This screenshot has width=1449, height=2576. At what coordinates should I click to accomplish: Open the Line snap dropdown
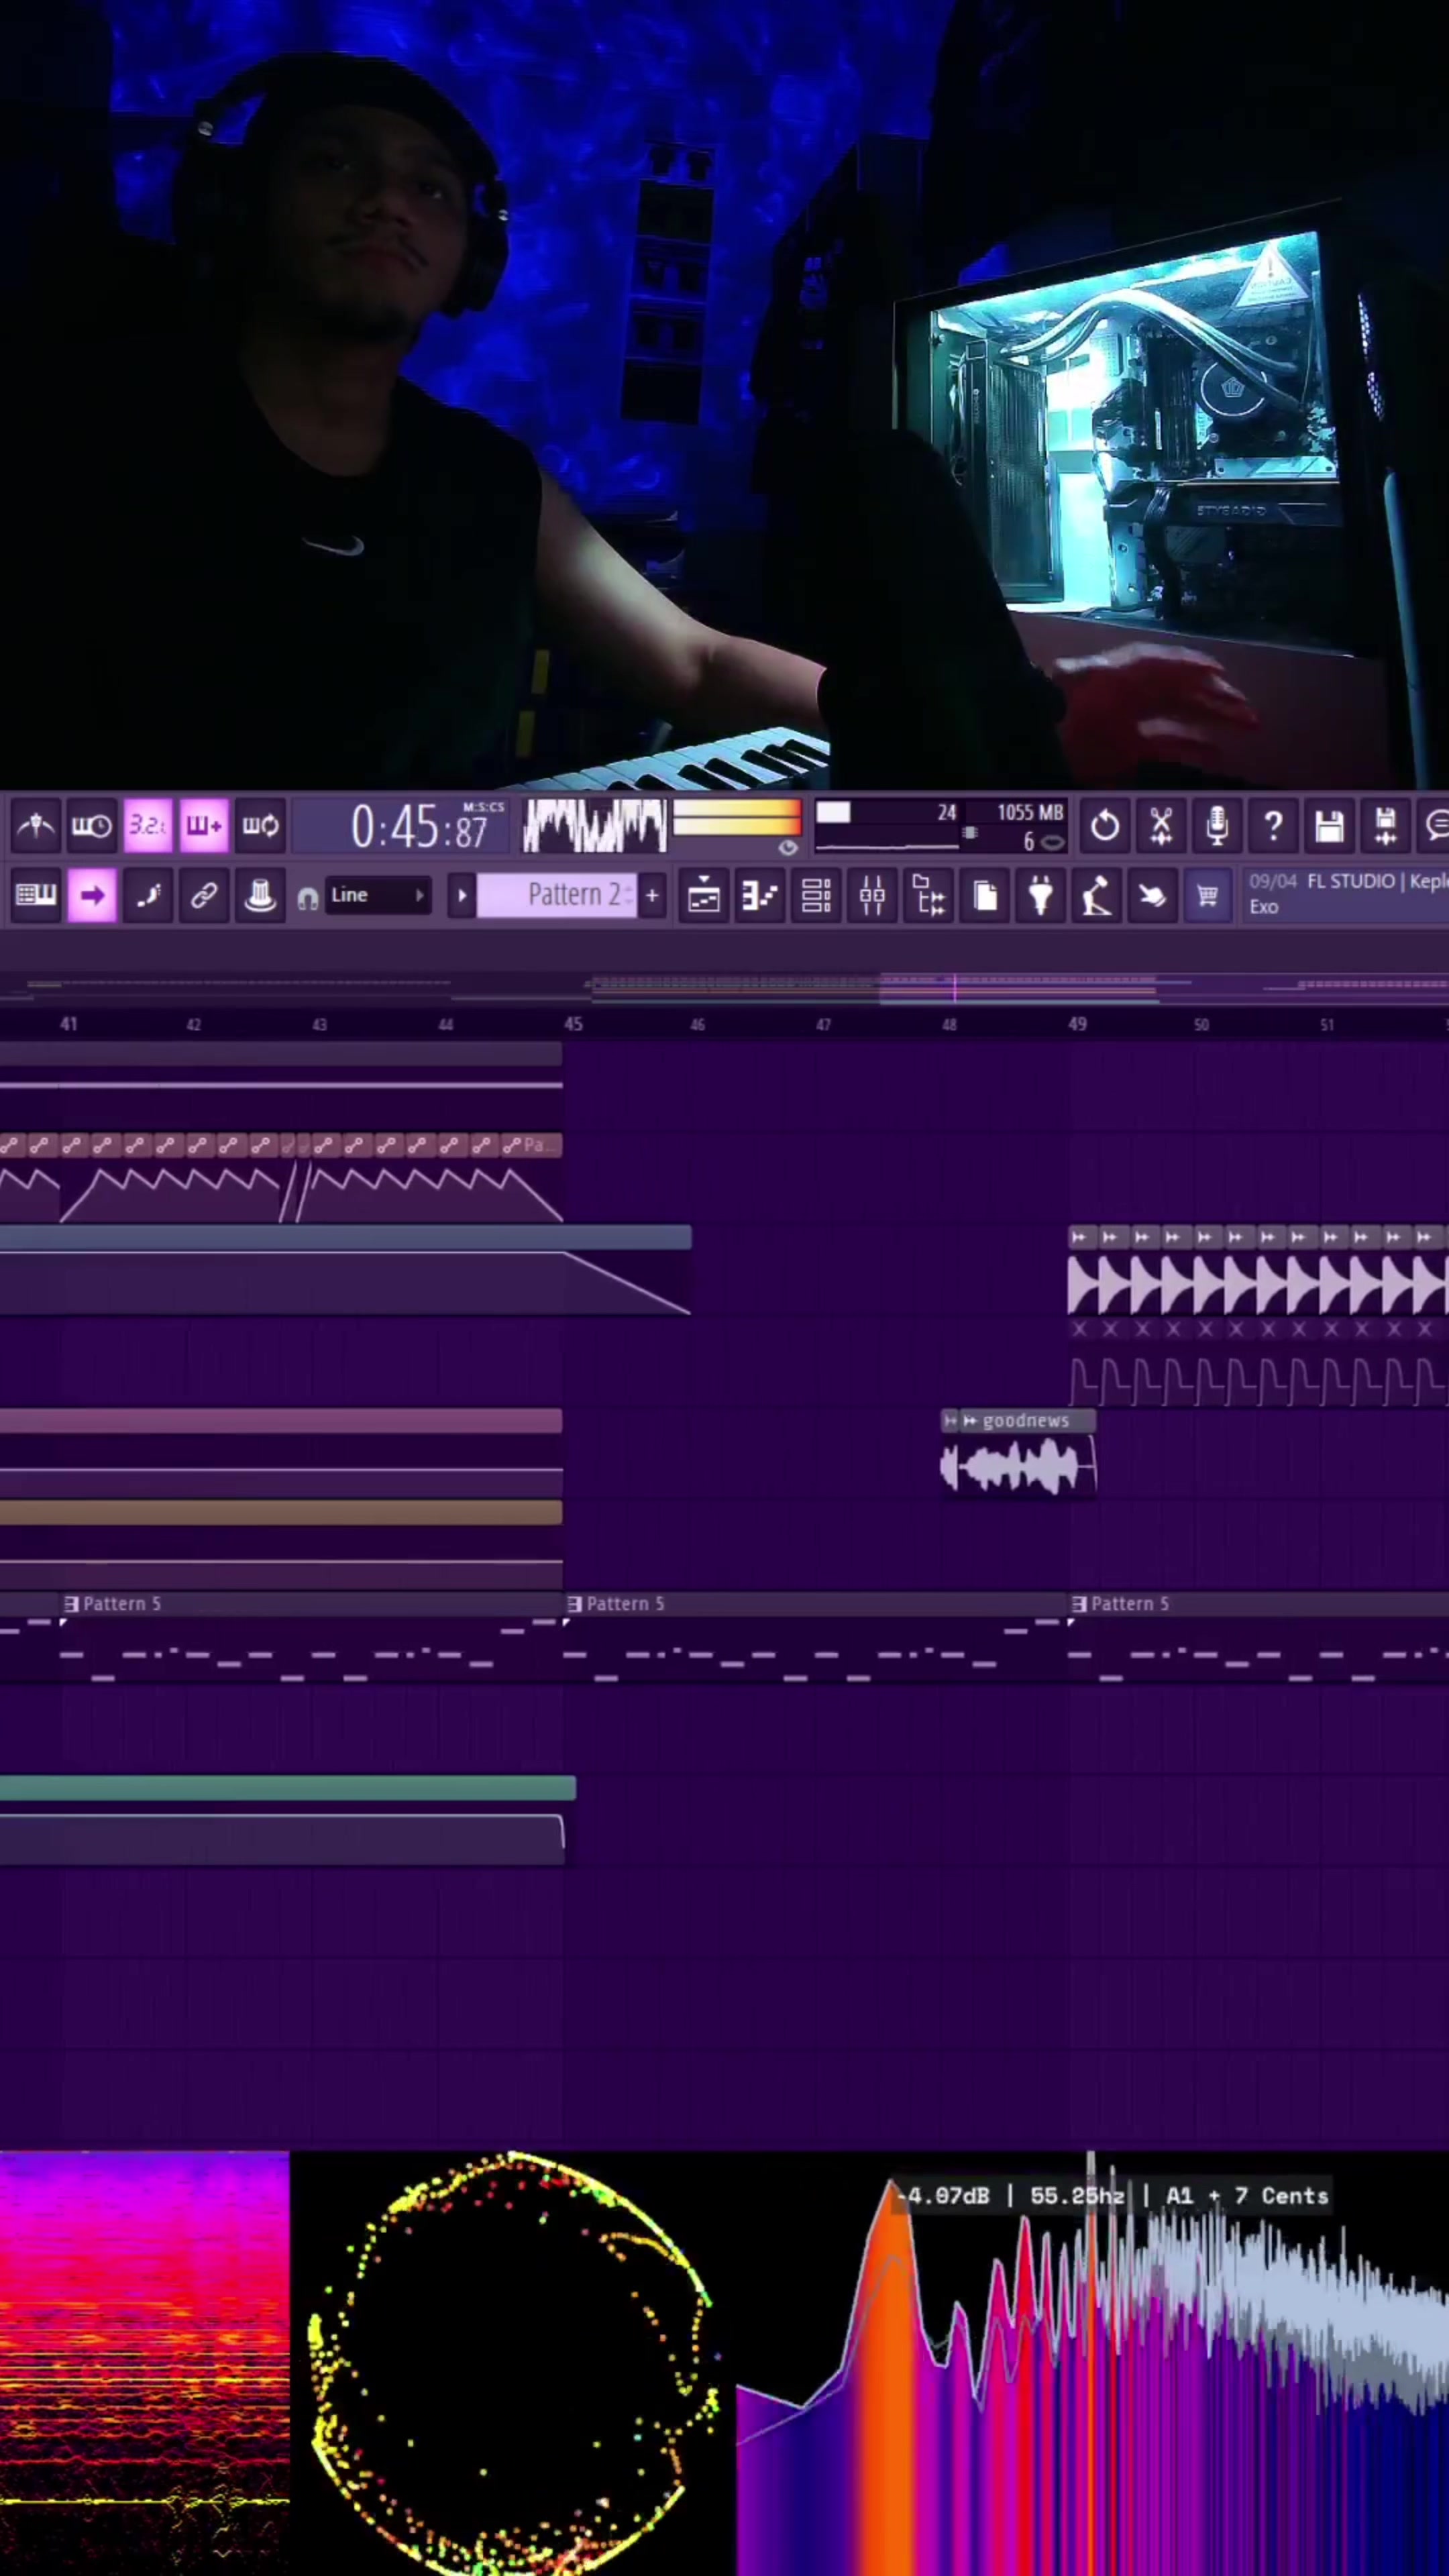coord(378,895)
